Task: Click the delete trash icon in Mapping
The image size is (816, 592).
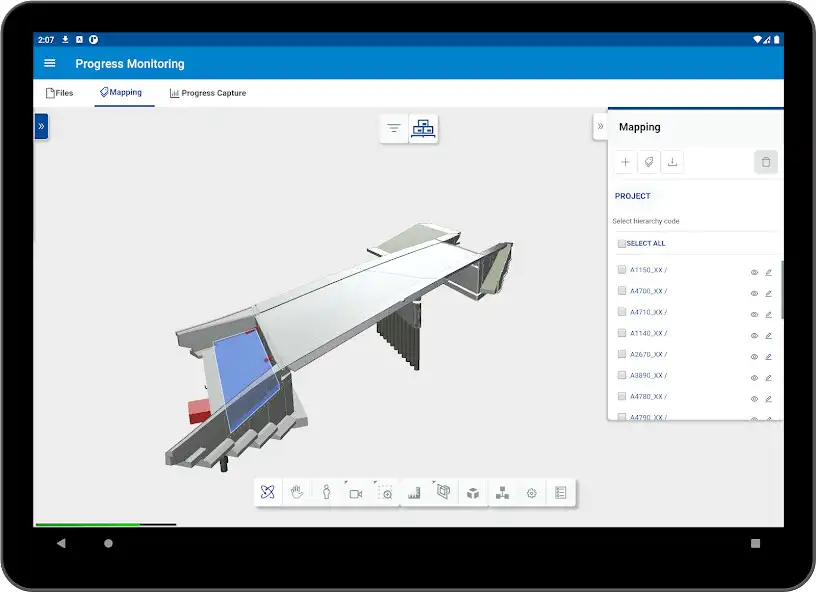Action: (766, 162)
